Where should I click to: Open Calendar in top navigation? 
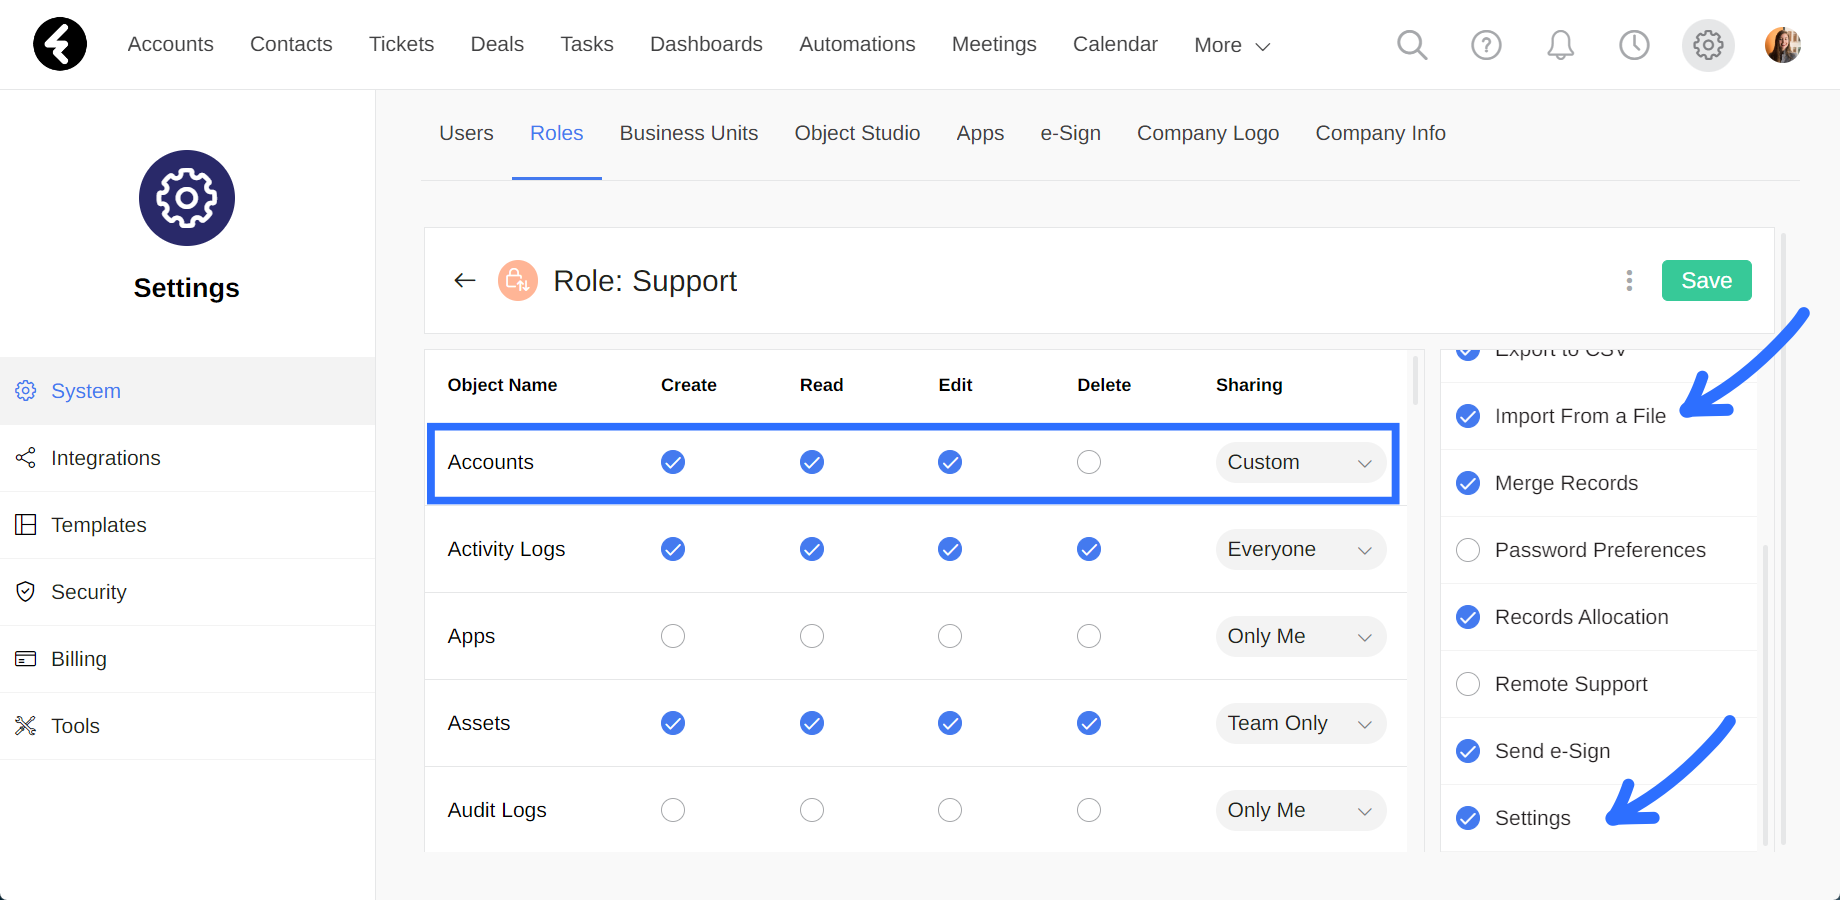pos(1115,44)
